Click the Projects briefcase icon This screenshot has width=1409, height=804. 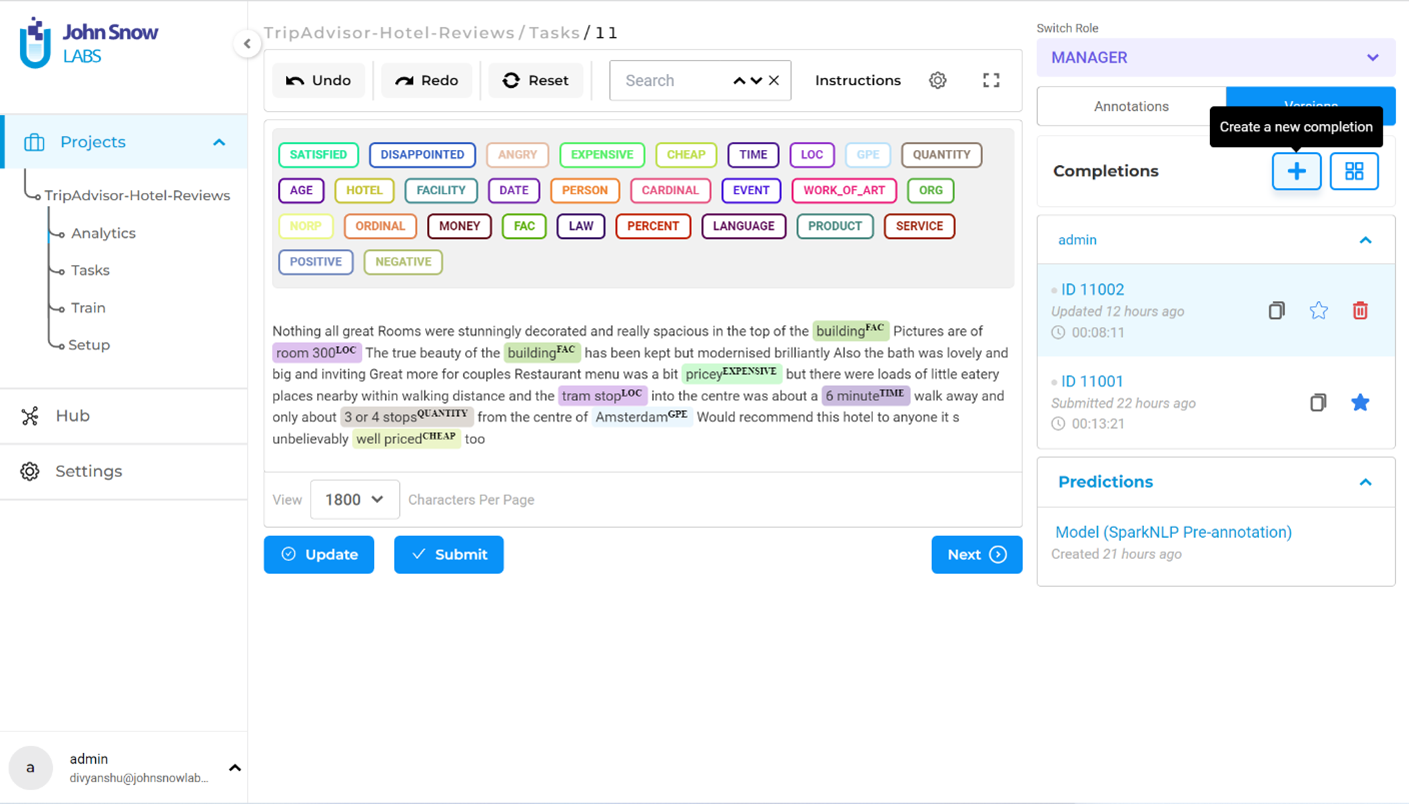click(x=34, y=142)
